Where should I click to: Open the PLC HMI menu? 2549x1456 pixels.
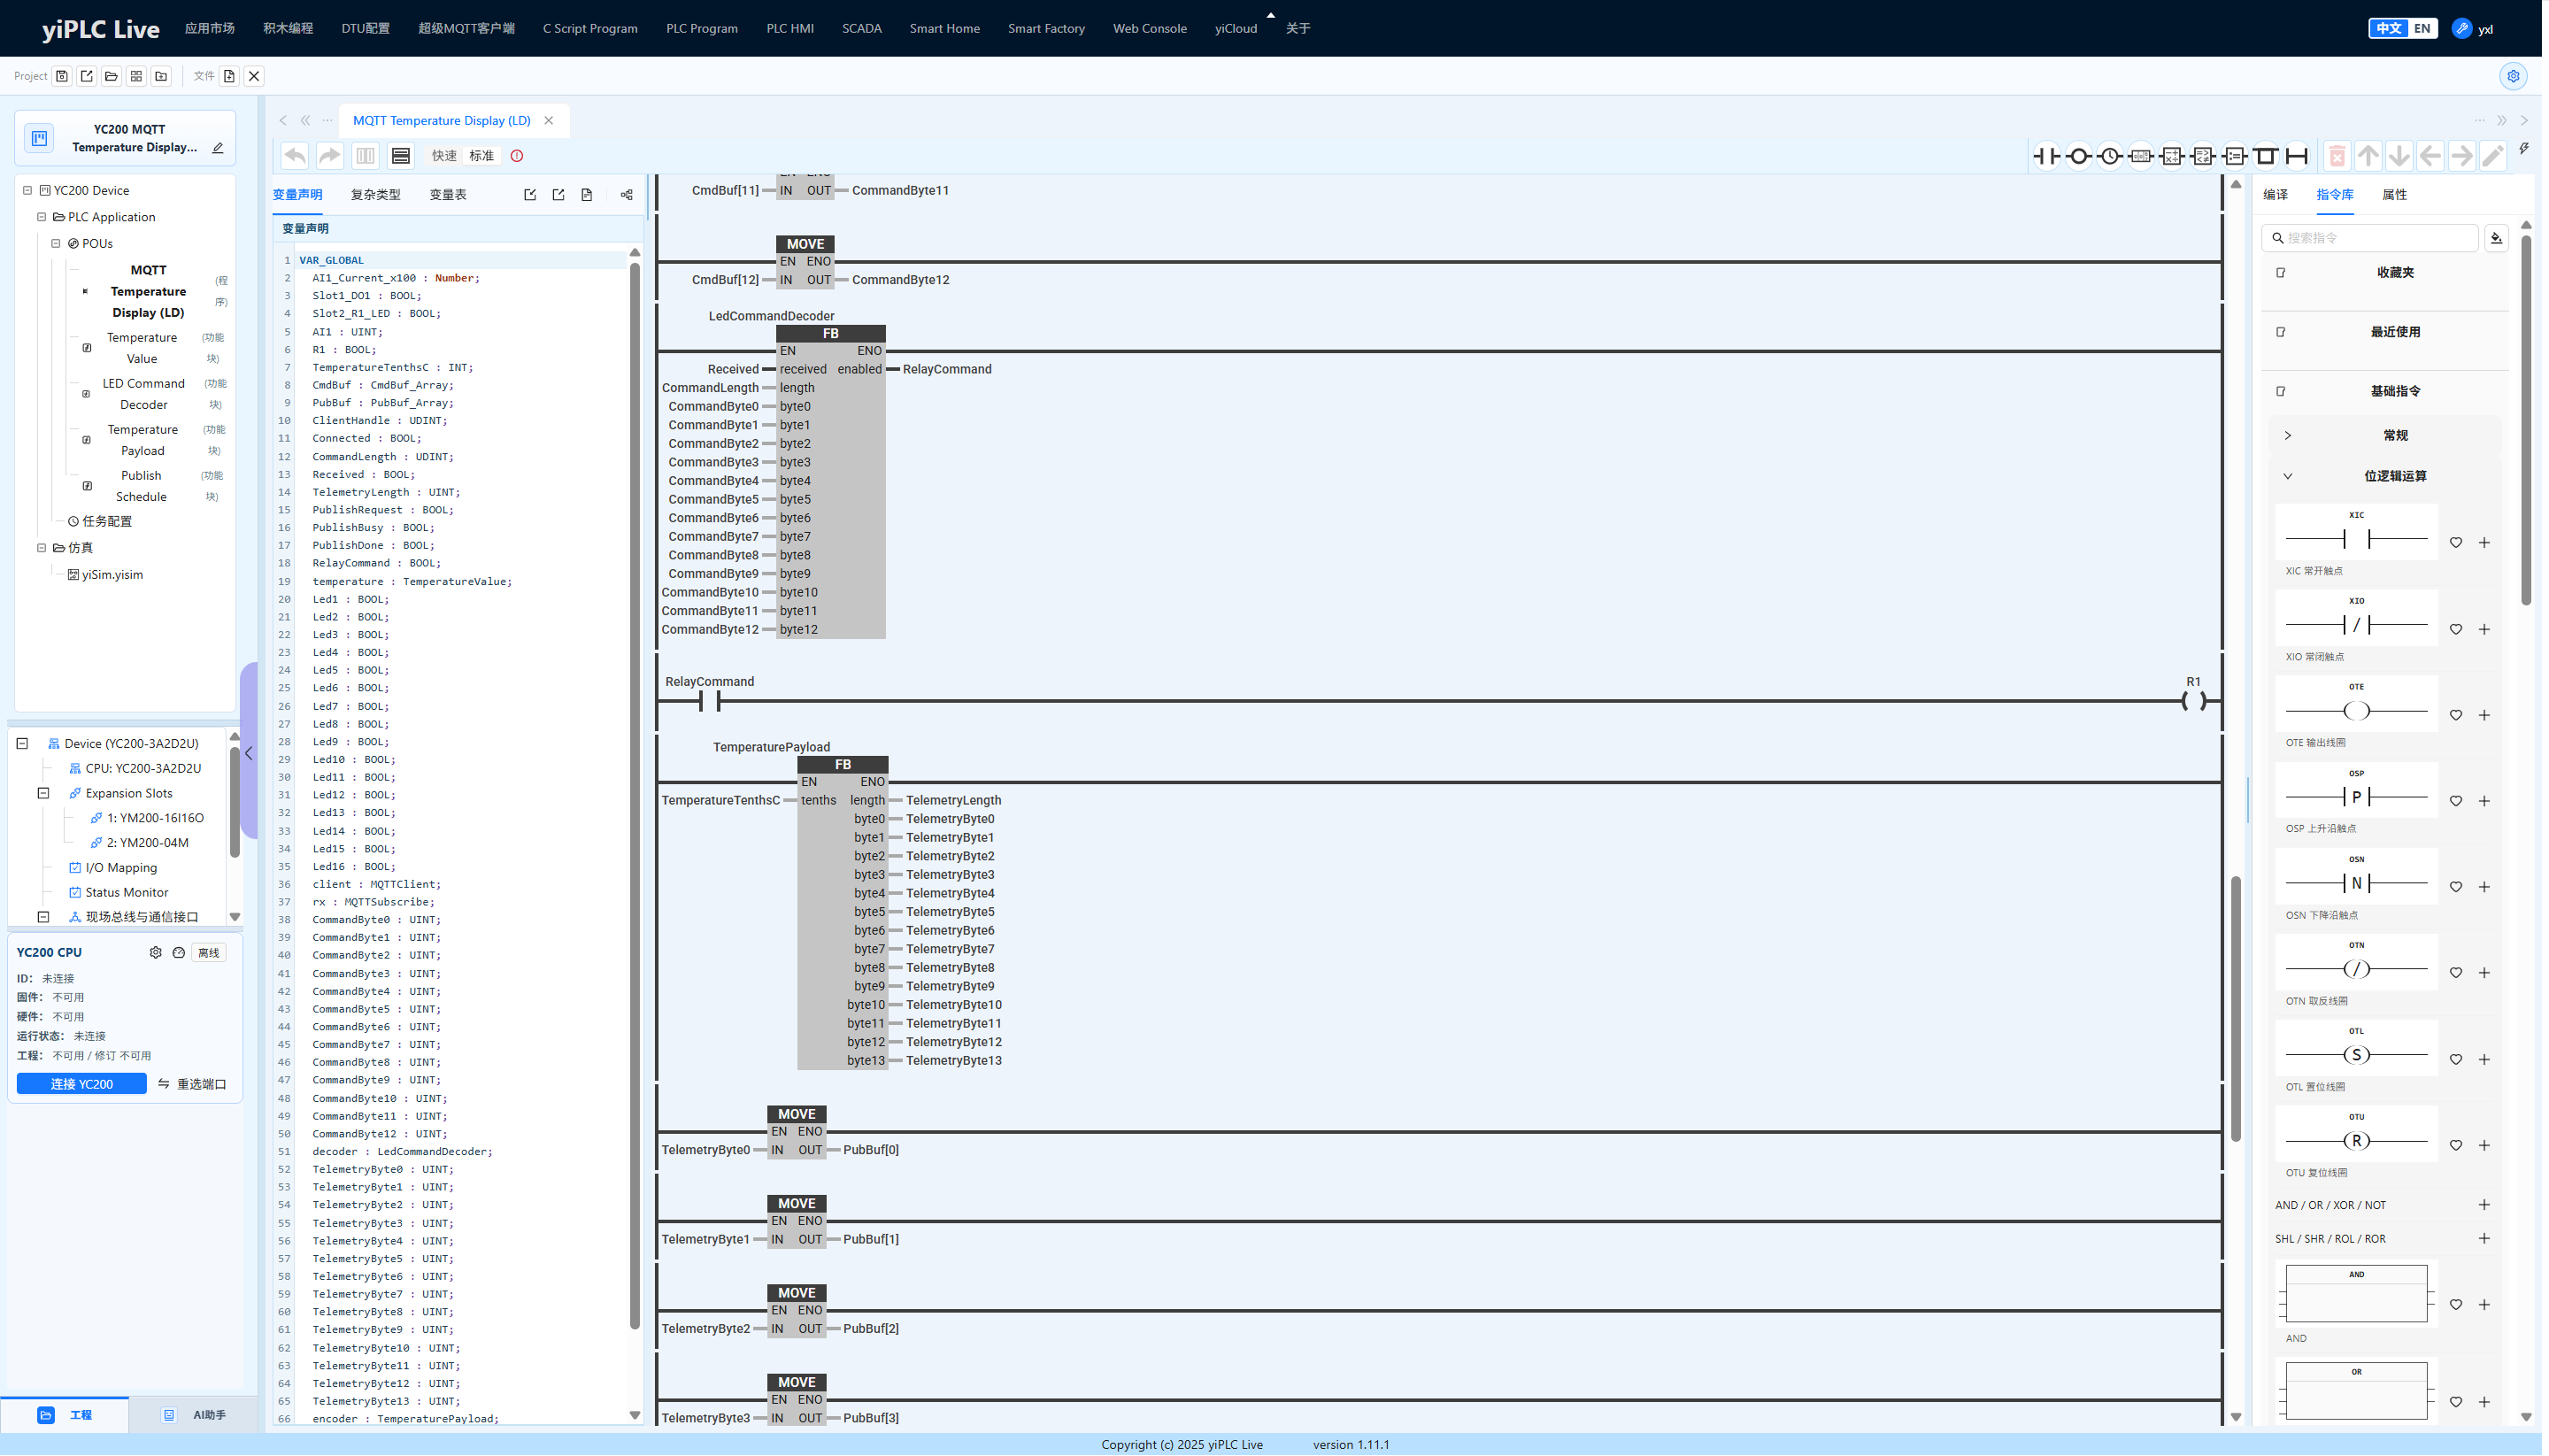pos(789,28)
